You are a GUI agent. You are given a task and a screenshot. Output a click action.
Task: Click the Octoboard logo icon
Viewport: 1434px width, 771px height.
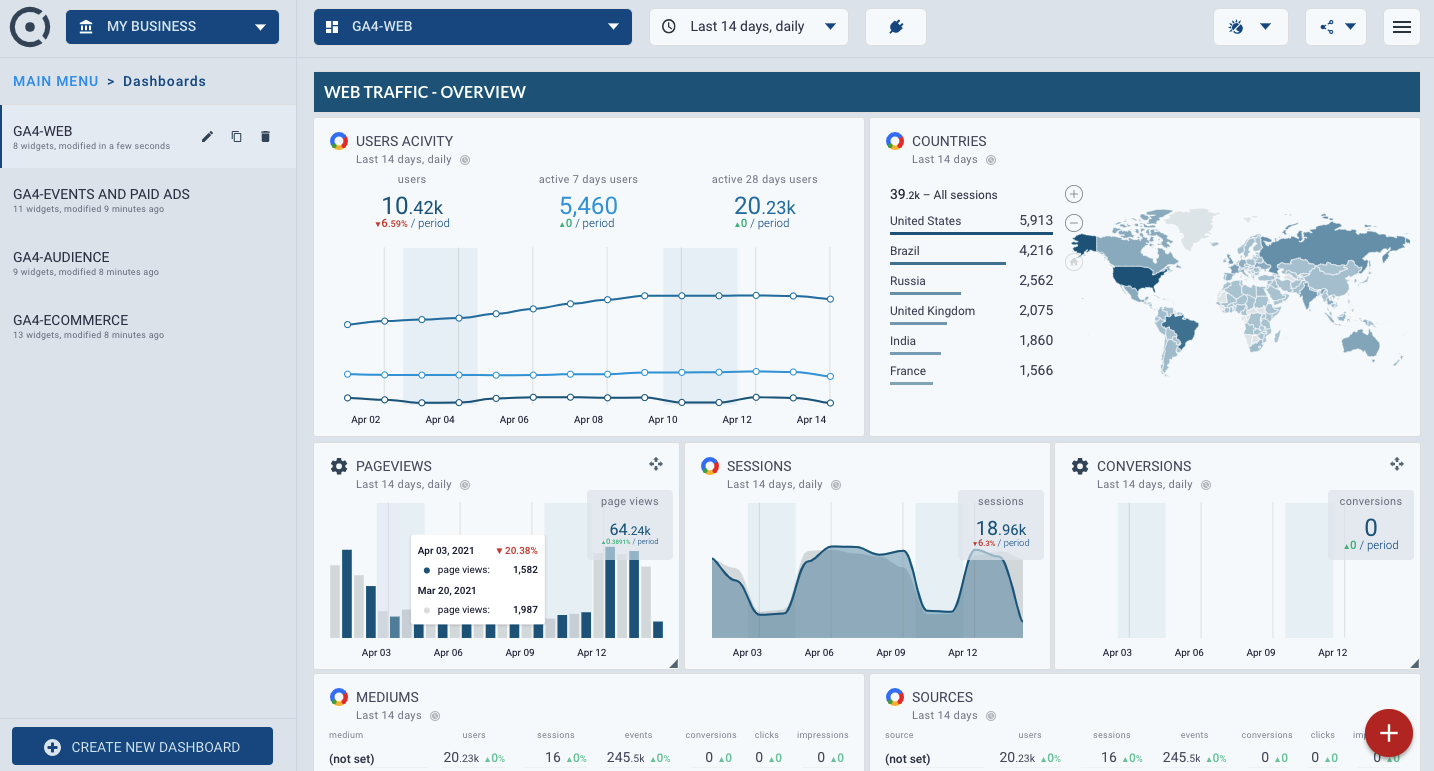(30, 27)
